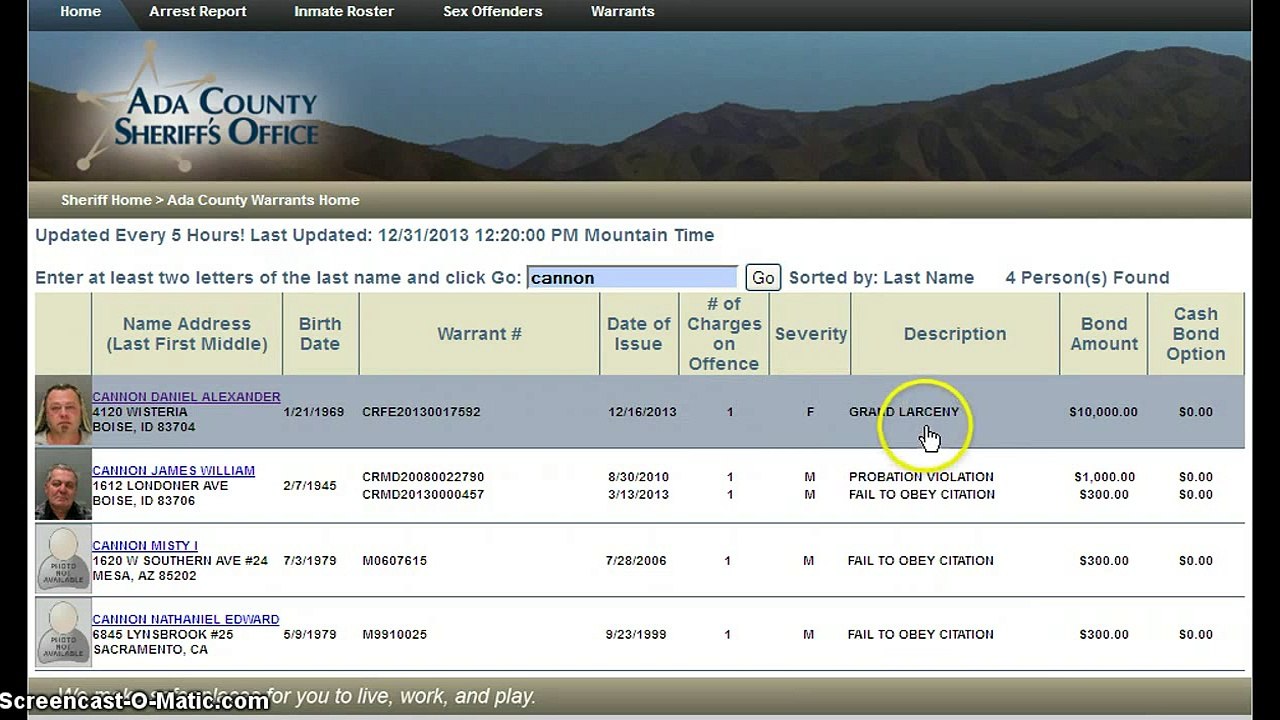Click the Name Address column header
1280x720 pixels.
point(187,334)
